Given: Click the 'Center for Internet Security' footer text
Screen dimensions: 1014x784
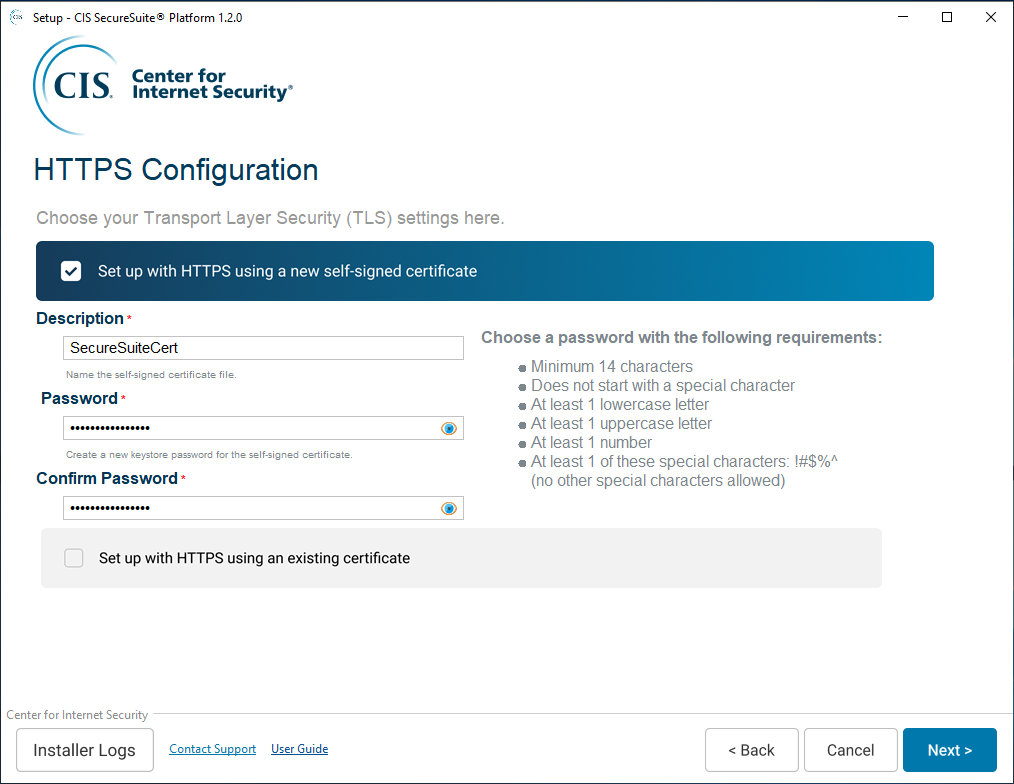Looking at the screenshot, I should point(77,715).
